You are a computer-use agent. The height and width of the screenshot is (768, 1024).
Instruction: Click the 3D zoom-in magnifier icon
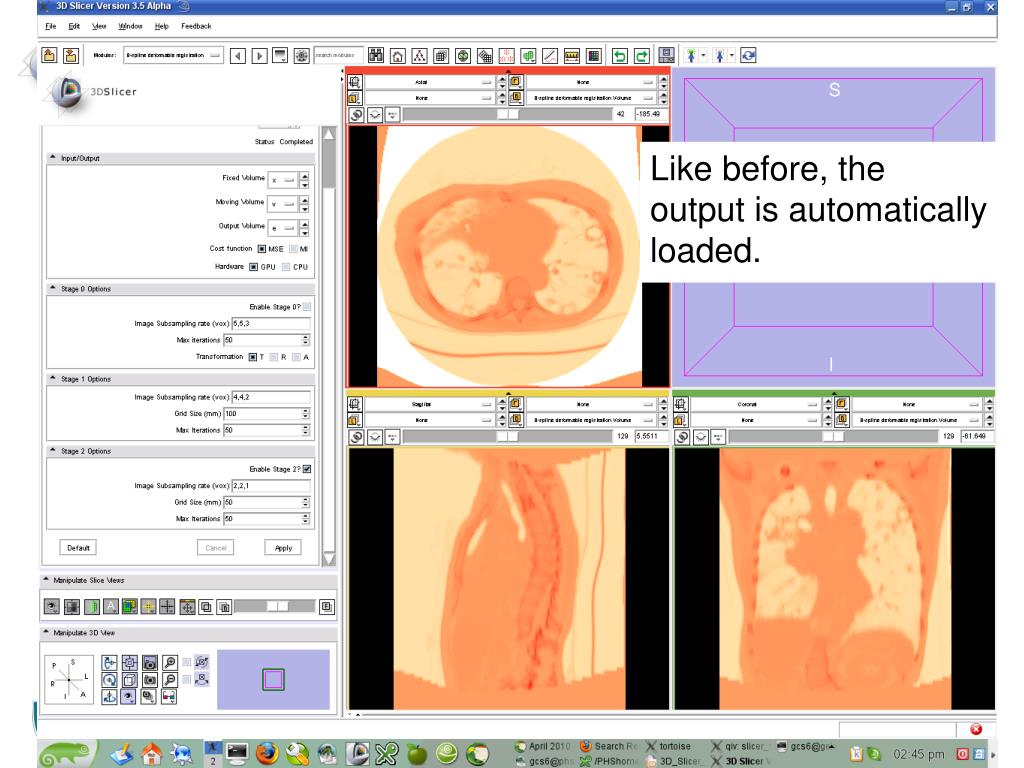coord(170,663)
